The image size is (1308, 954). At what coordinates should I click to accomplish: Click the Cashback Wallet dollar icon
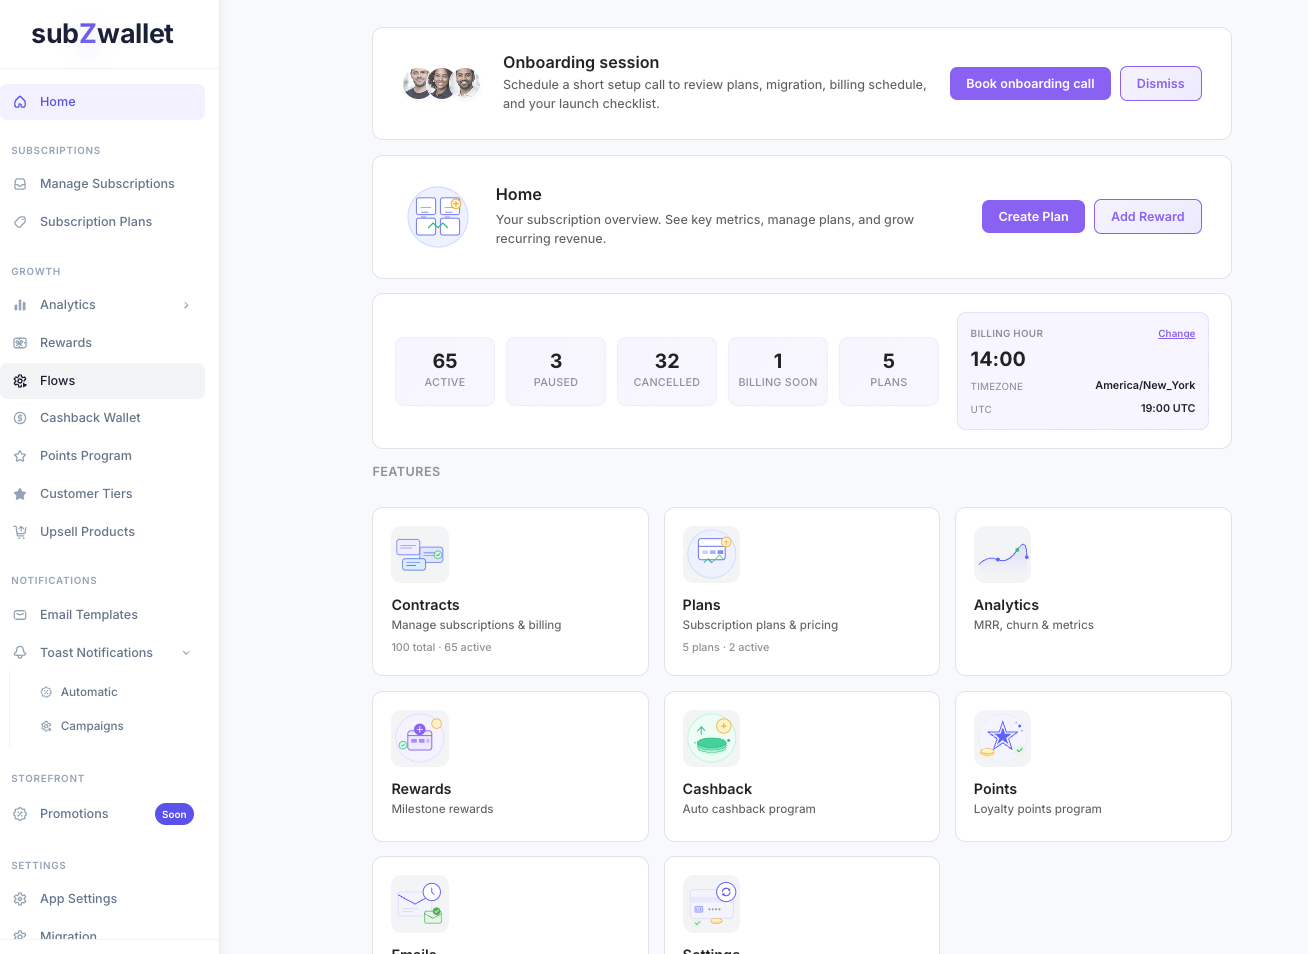(20, 418)
